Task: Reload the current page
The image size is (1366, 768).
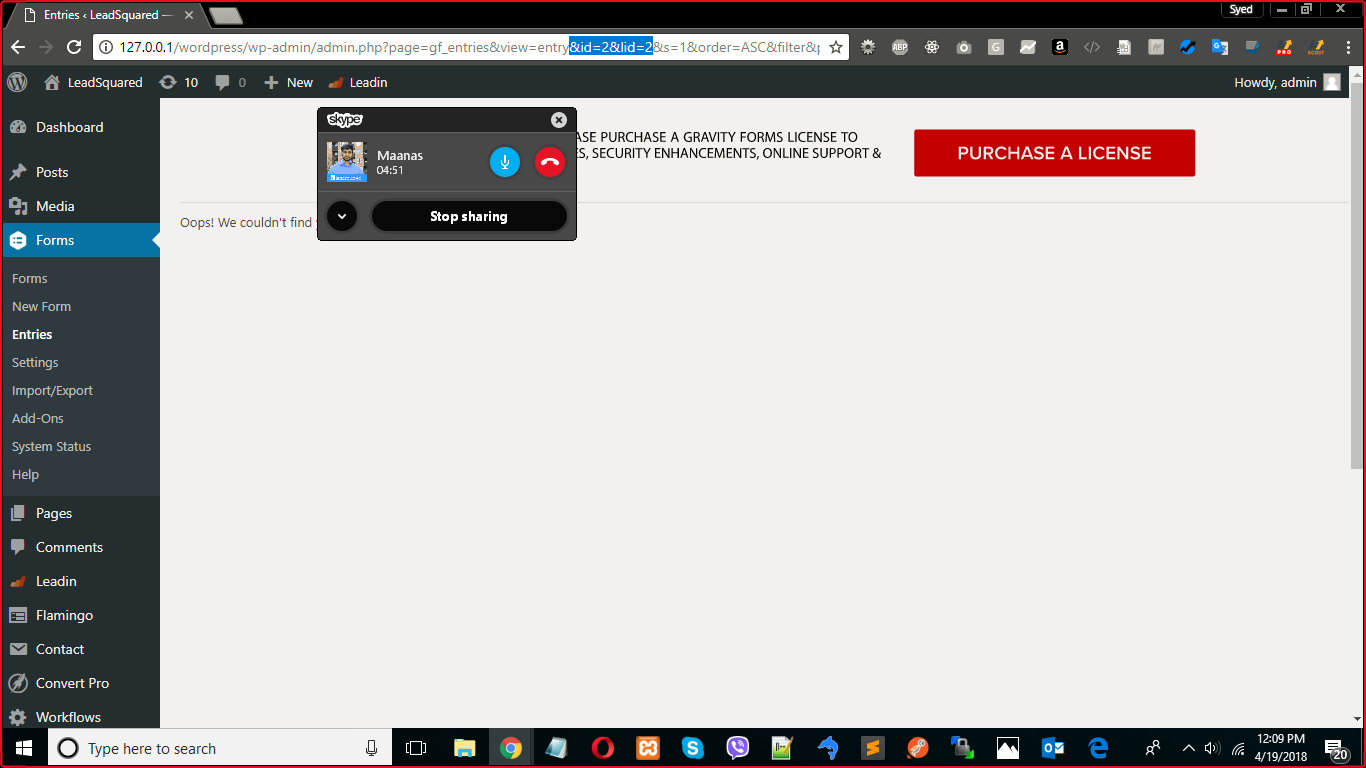Action: pyautogui.click(x=73, y=47)
